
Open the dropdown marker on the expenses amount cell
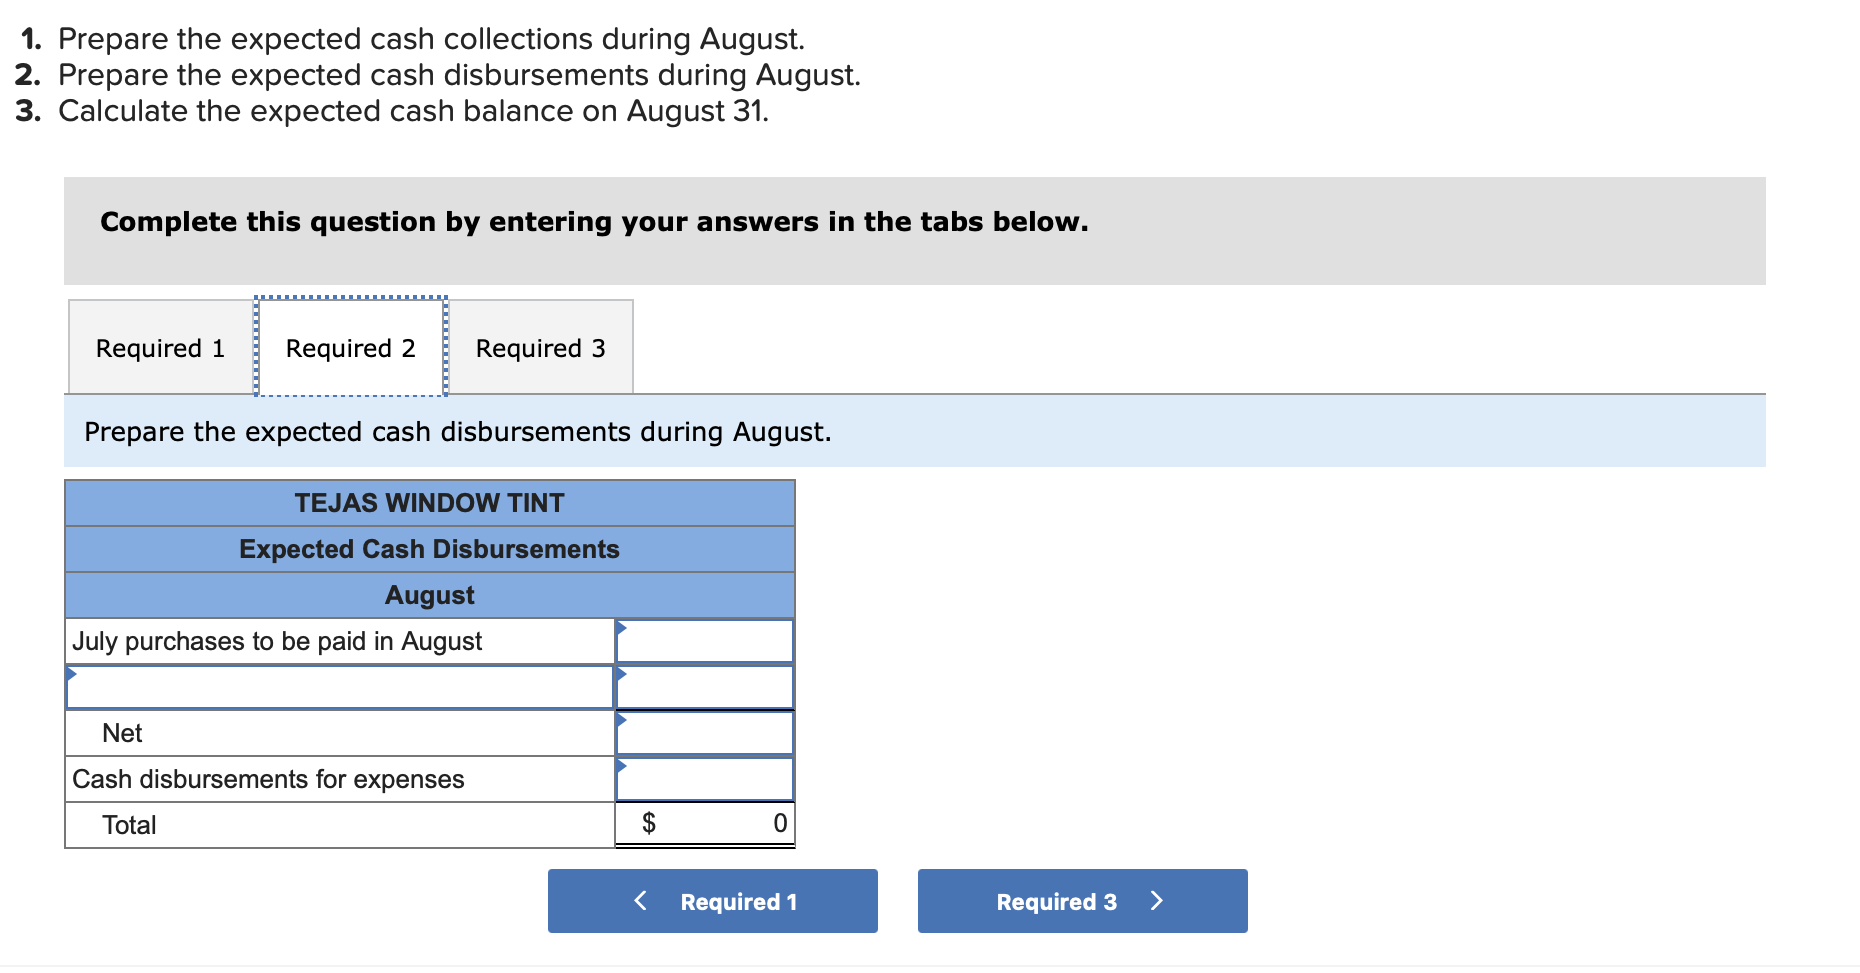pos(622,764)
